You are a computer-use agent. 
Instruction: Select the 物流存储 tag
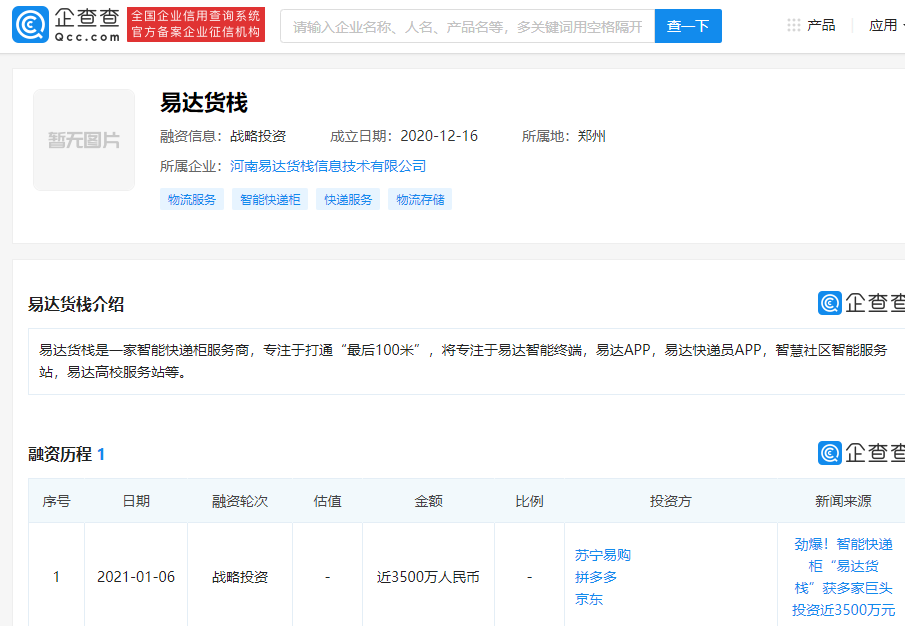tap(420, 200)
